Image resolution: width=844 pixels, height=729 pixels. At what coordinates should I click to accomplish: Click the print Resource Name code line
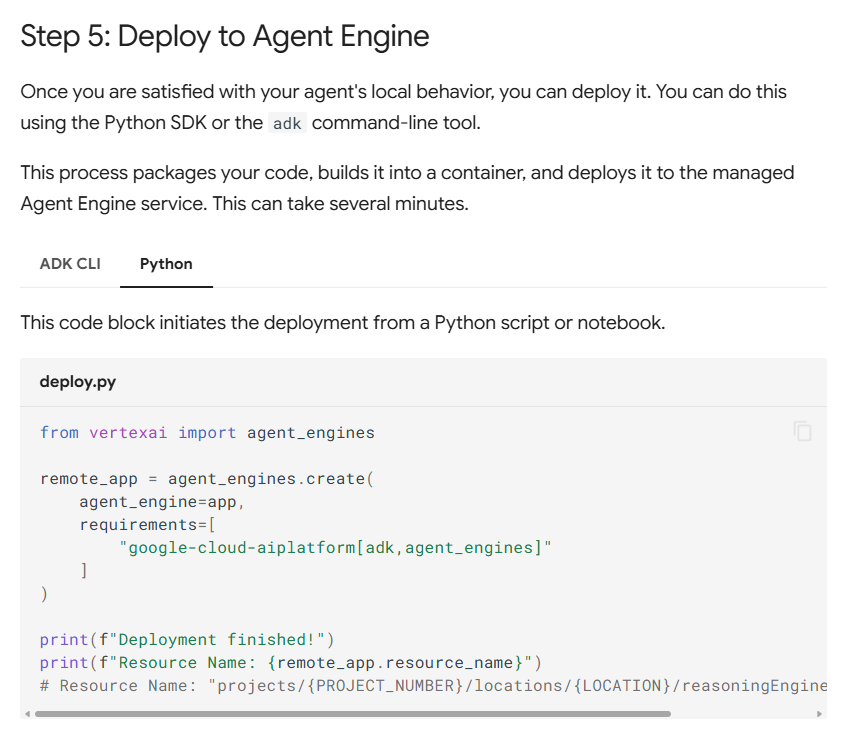290,663
